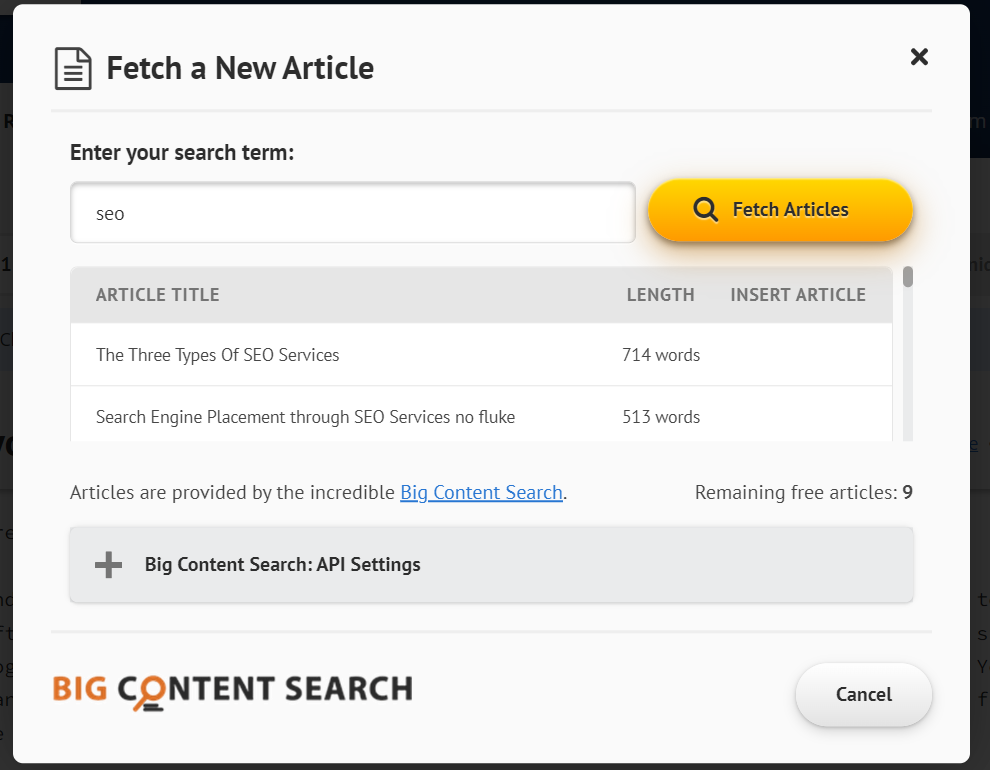Open the Big Content Search link
This screenshot has width=990, height=770.
[481, 492]
